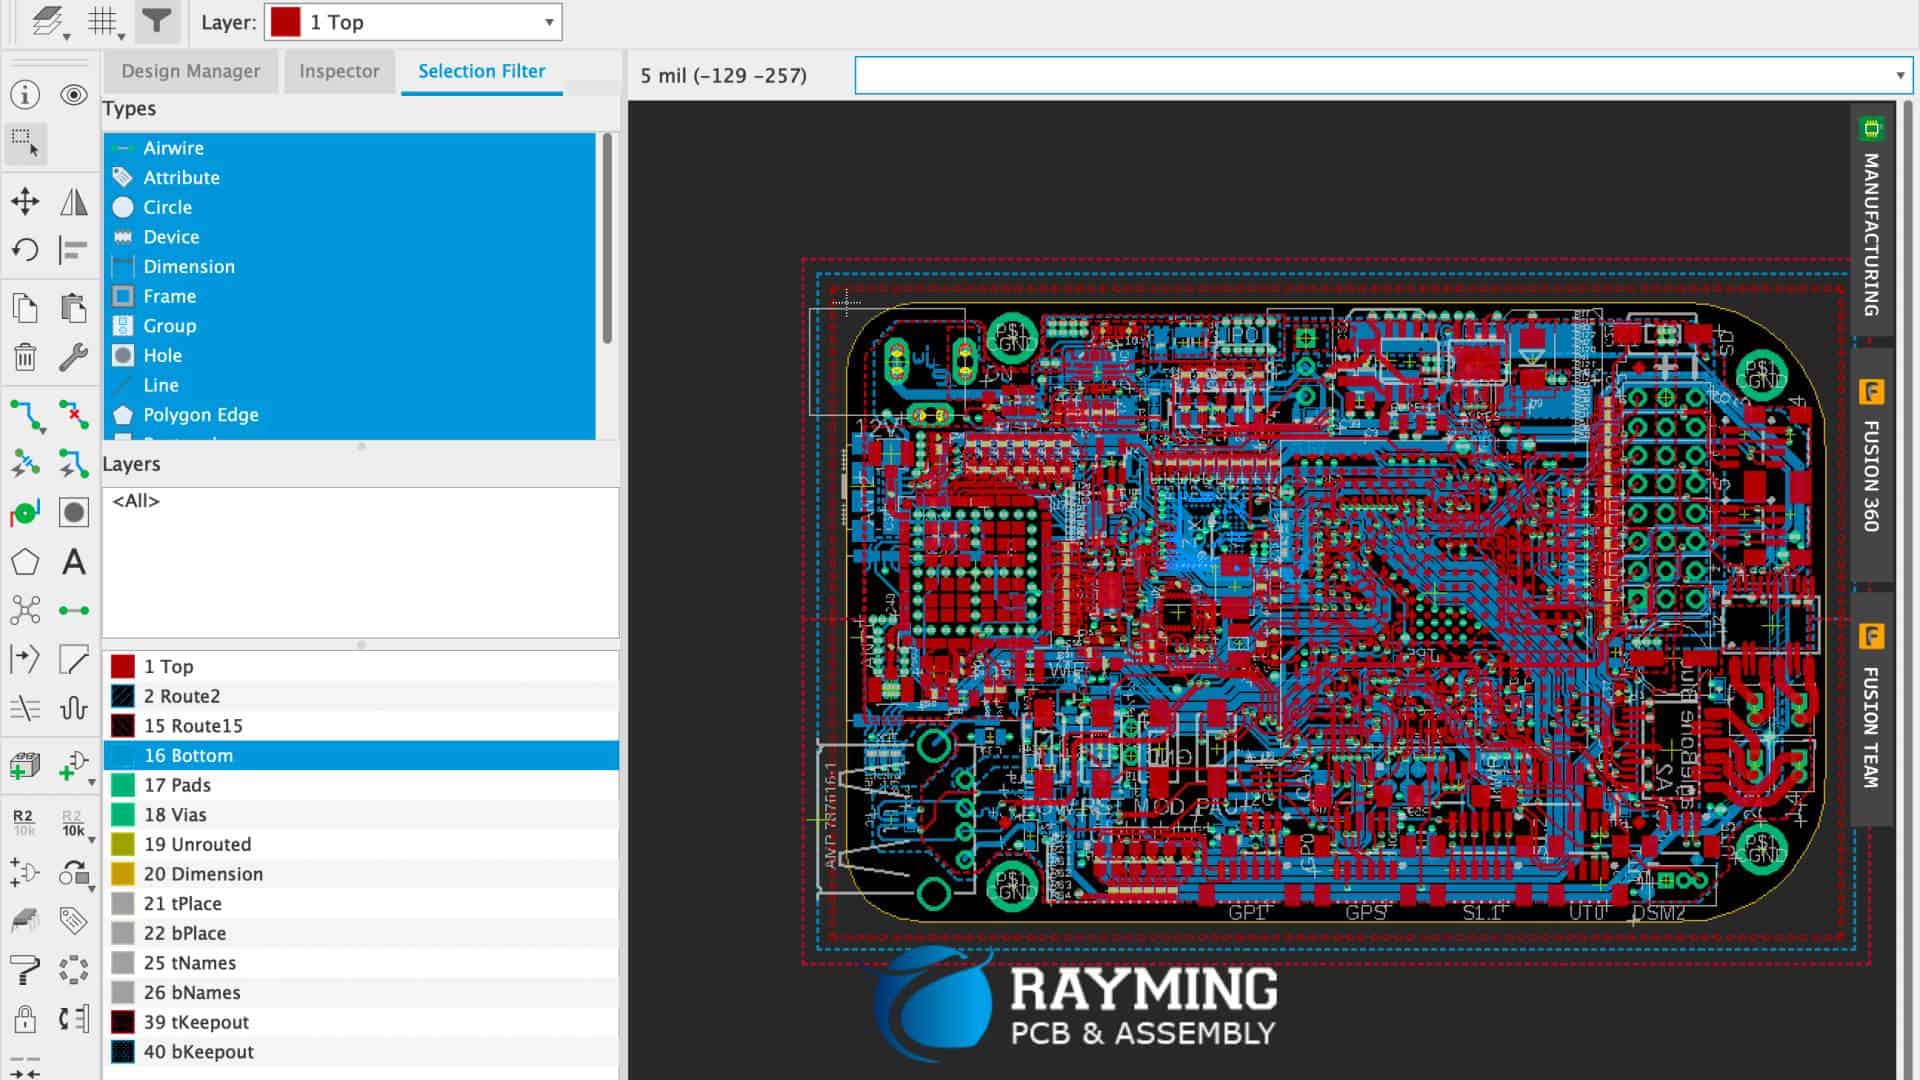Open the grid settings icon in top toolbar

pyautogui.click(x=104, y=20)
